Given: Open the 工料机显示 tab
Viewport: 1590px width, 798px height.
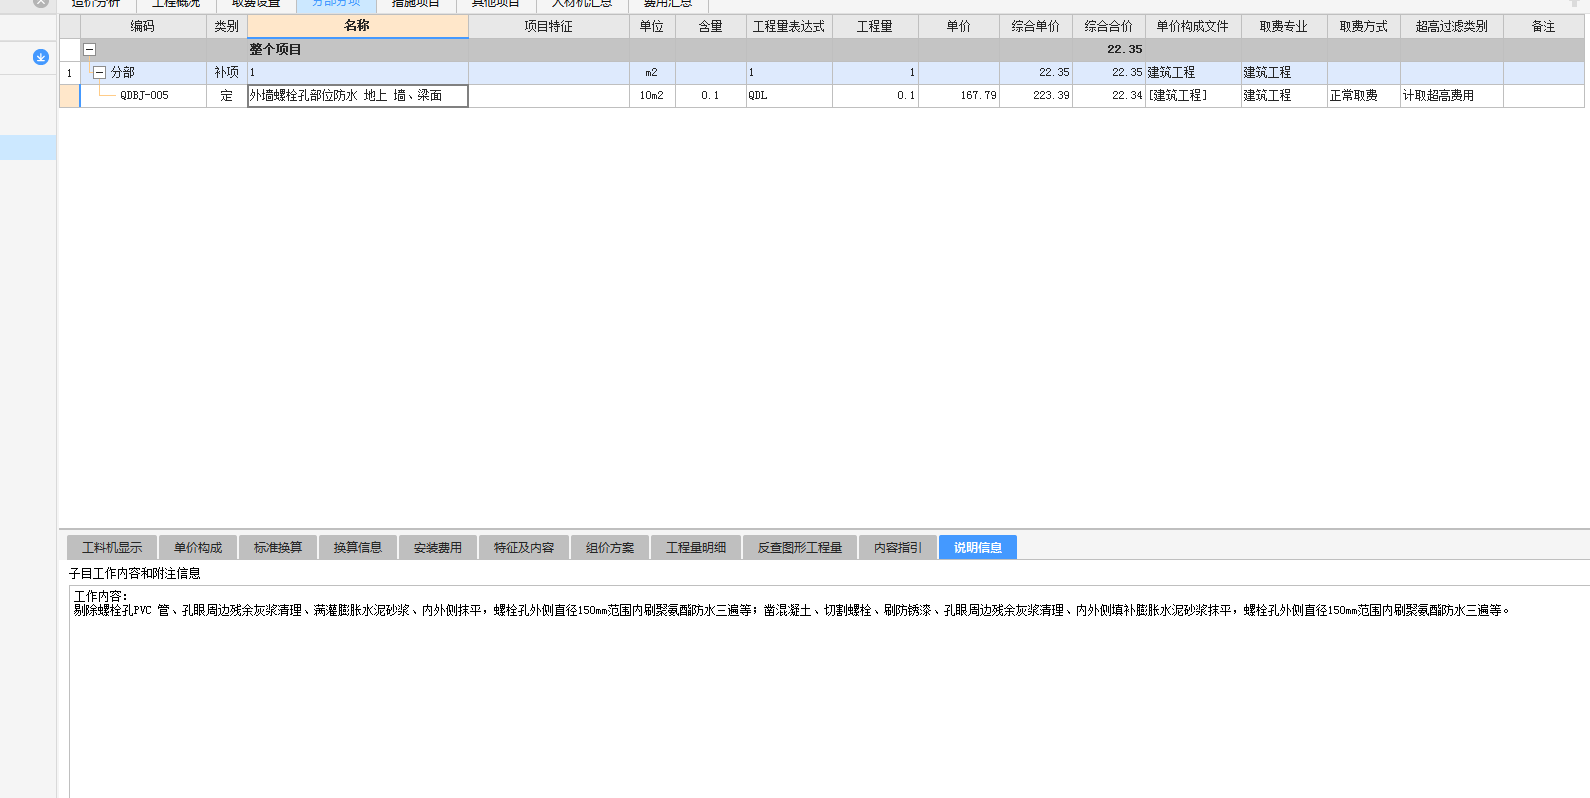Looking at the screenshot, I should point(112,547).
